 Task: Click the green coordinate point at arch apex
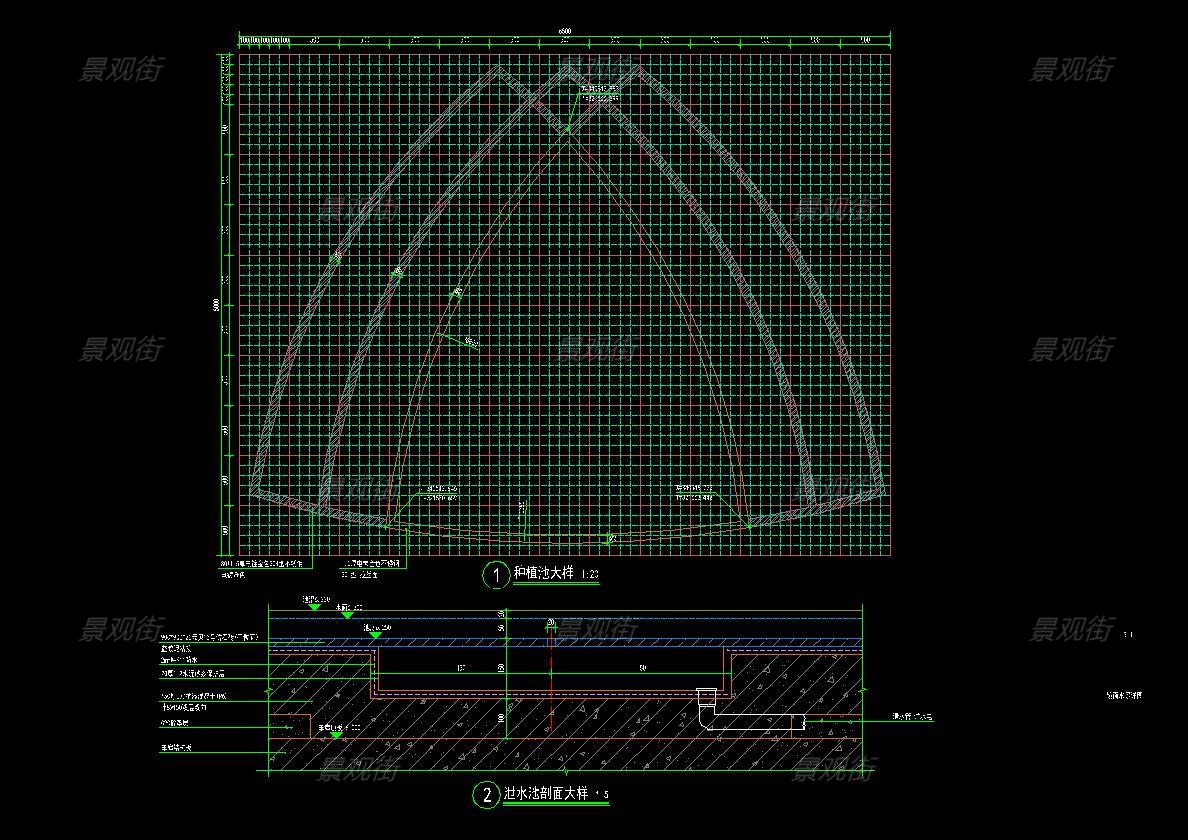pos(568,128)
